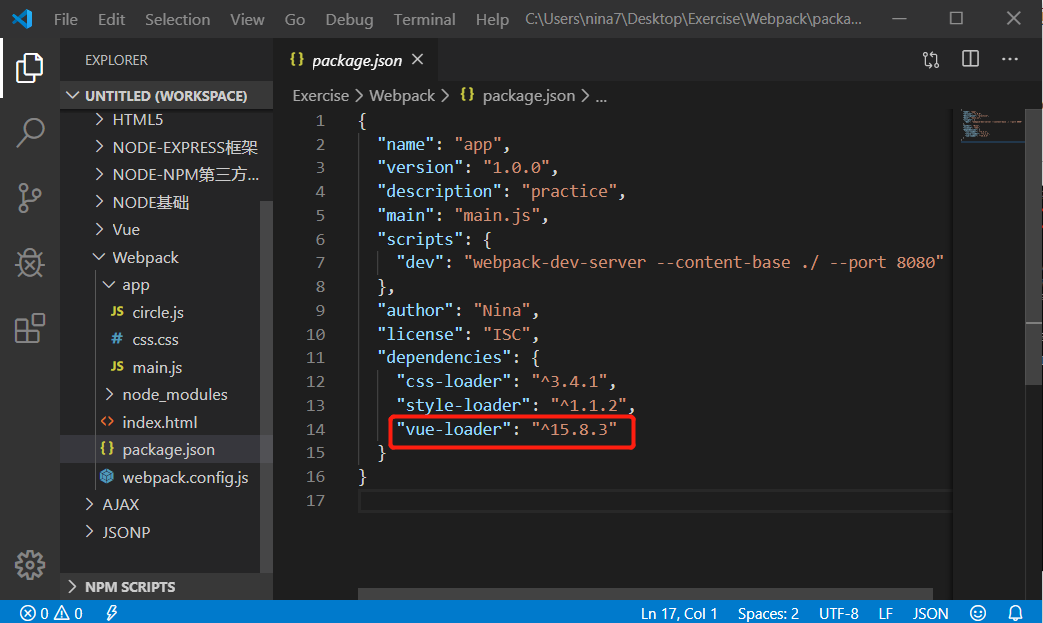This screenshot has width=1043, height=623.
Task: Open the Search view in activity bar
Action: pos(29,133)
